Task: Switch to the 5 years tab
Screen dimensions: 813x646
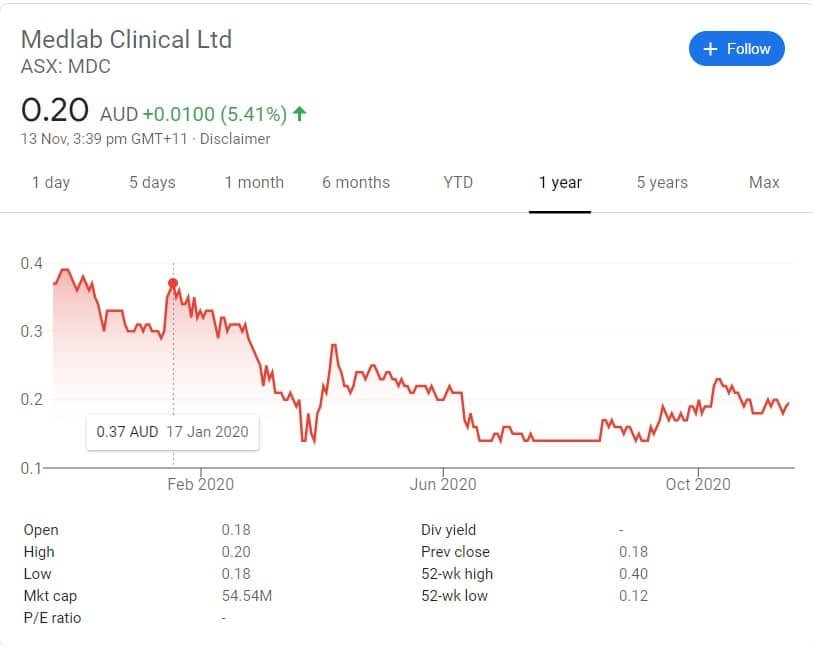Action: point(662,182)
